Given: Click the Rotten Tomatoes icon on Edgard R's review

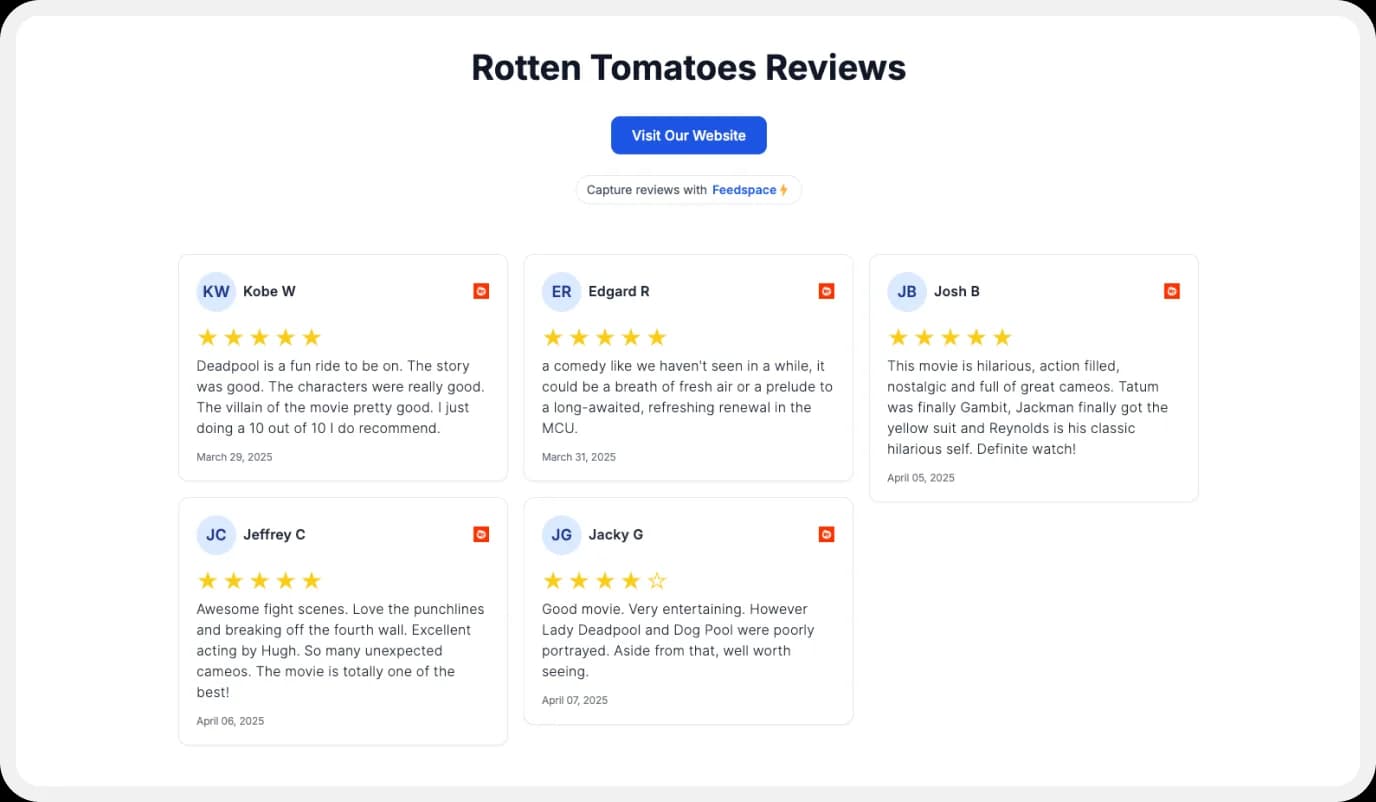Looking at the screenshot, I should click(826, 290).
